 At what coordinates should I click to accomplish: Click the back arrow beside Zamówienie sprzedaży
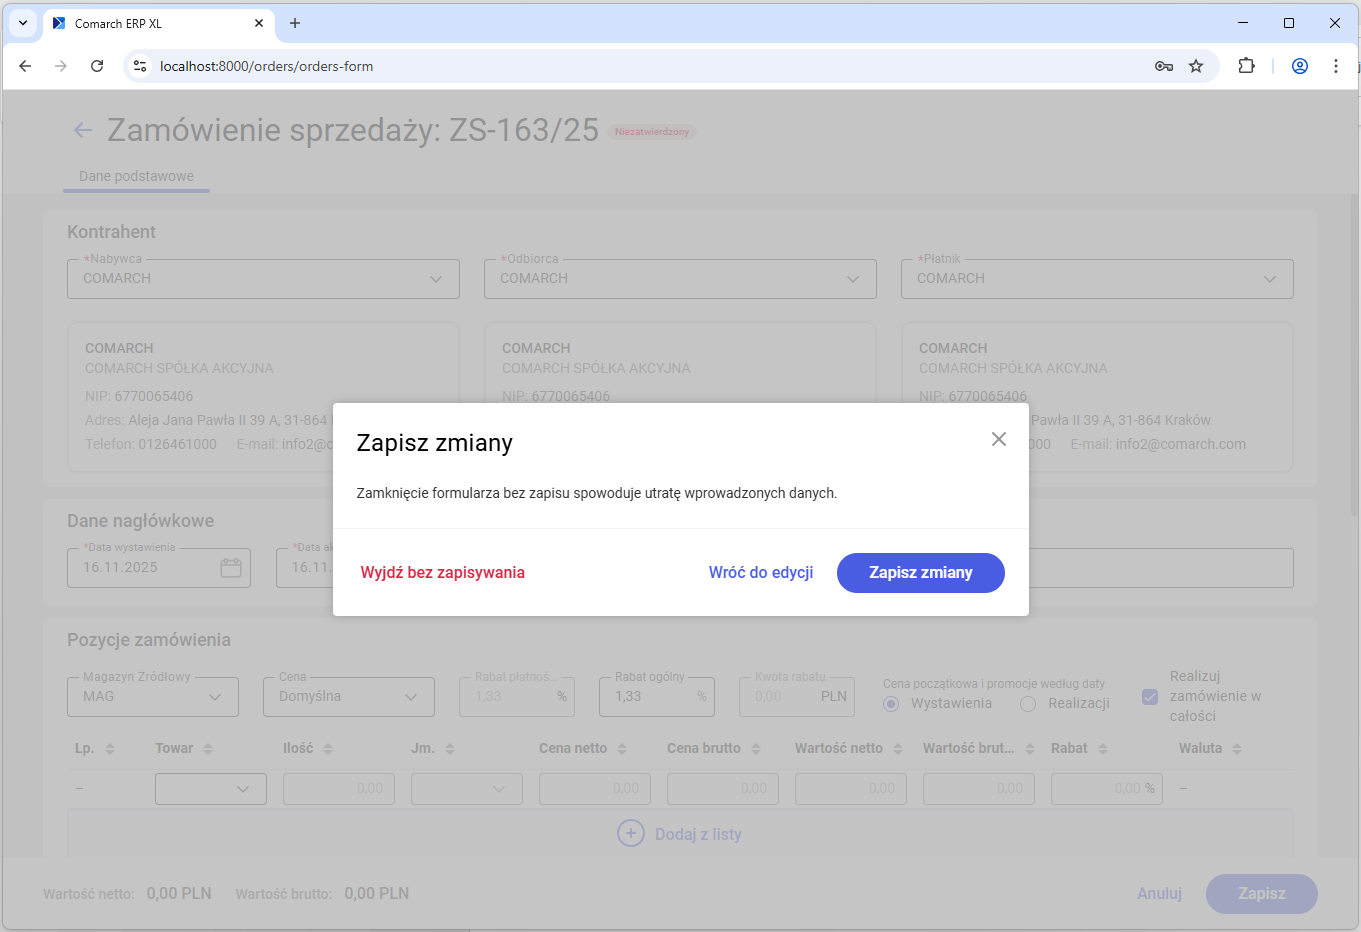coord(82,130)
